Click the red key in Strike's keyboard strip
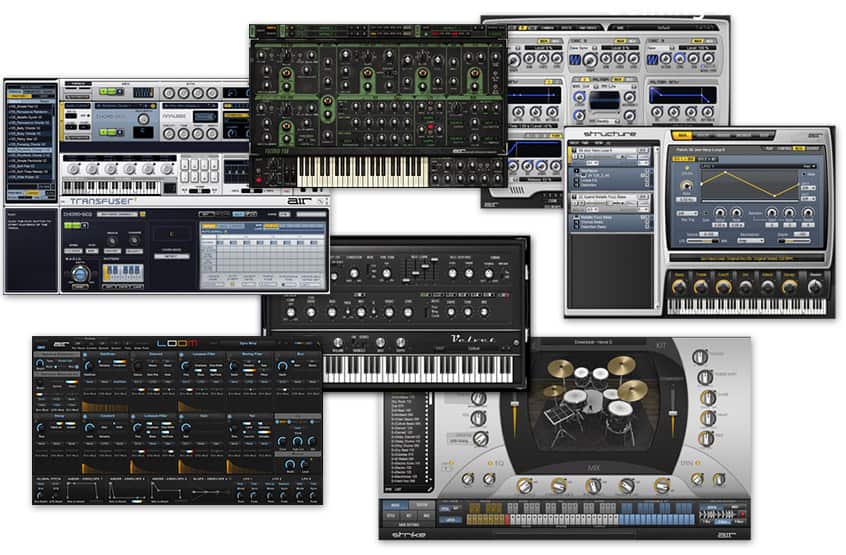The width and height of the screenshot is (846, 555). point(506,520)
